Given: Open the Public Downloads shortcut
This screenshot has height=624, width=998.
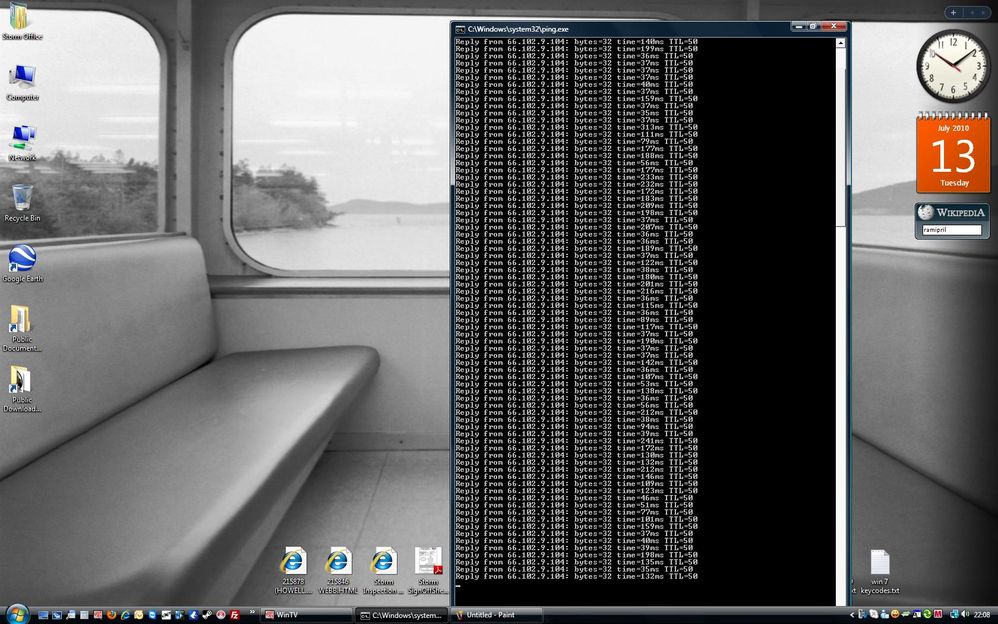Looking at the screenshot, I should click(x=22, y=382).
